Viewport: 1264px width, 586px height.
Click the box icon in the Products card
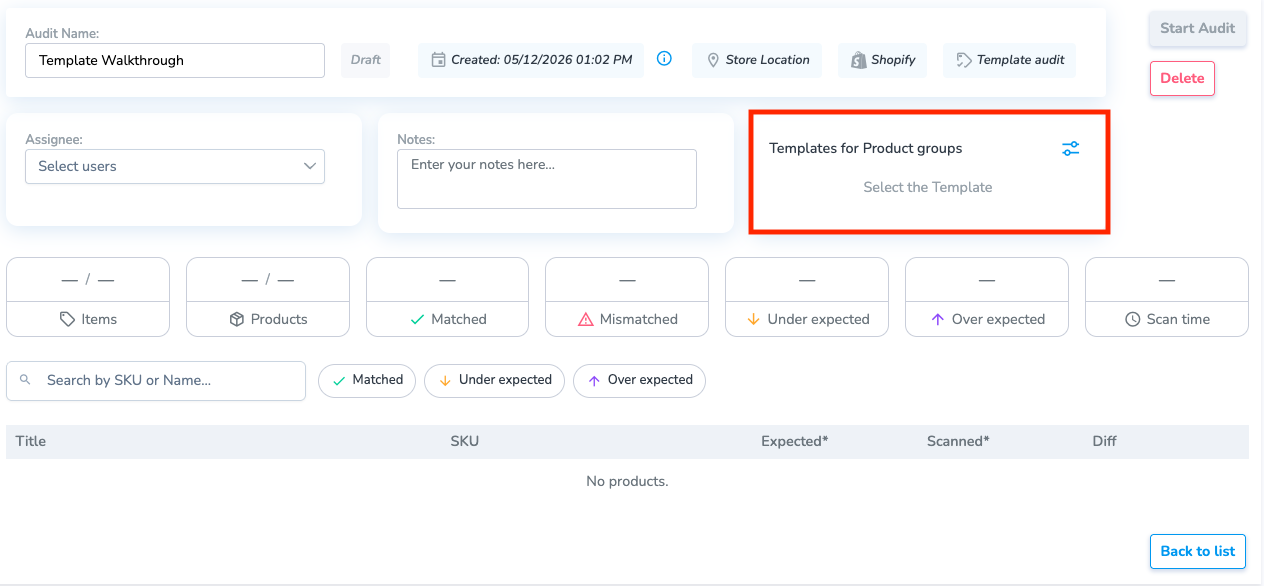click(x=237, y=319)
